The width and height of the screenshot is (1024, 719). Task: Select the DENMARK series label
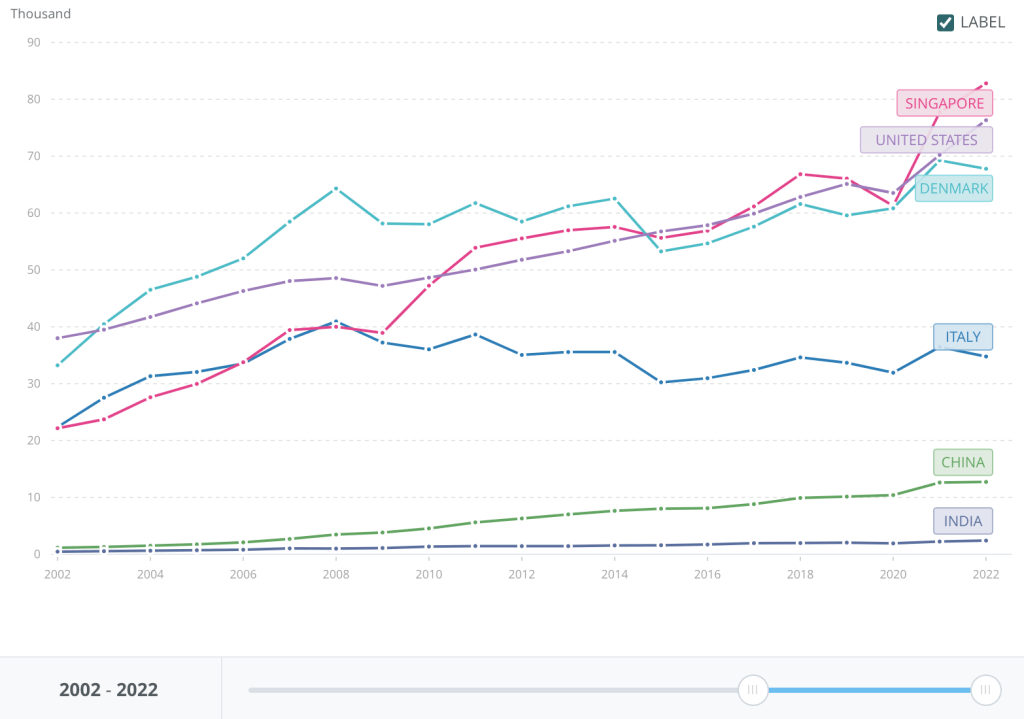pyautogui.click(x=954, y=188)
